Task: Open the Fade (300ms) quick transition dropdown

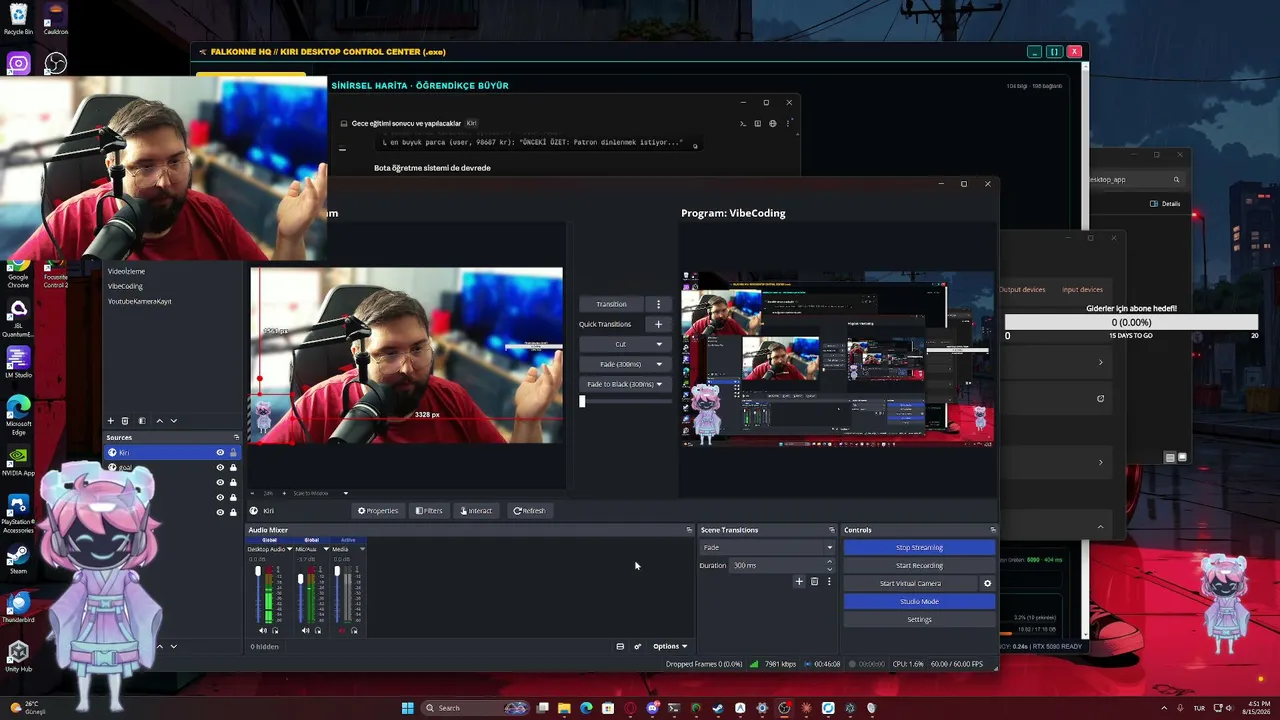Action: (x=658, y=364)
